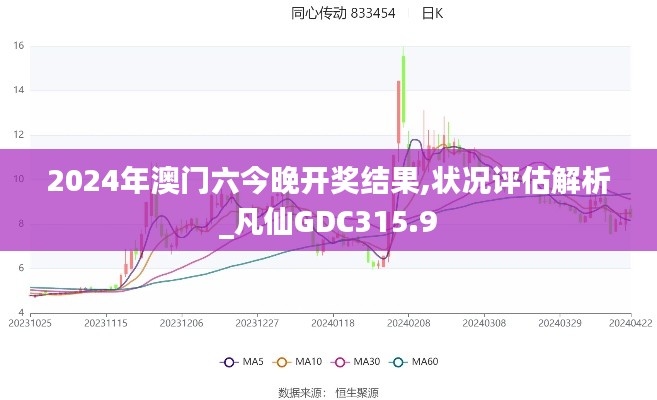Click the 20231206 date axis label
The height and width of the screenshot is (400, 657).
(x=181, y=323)
